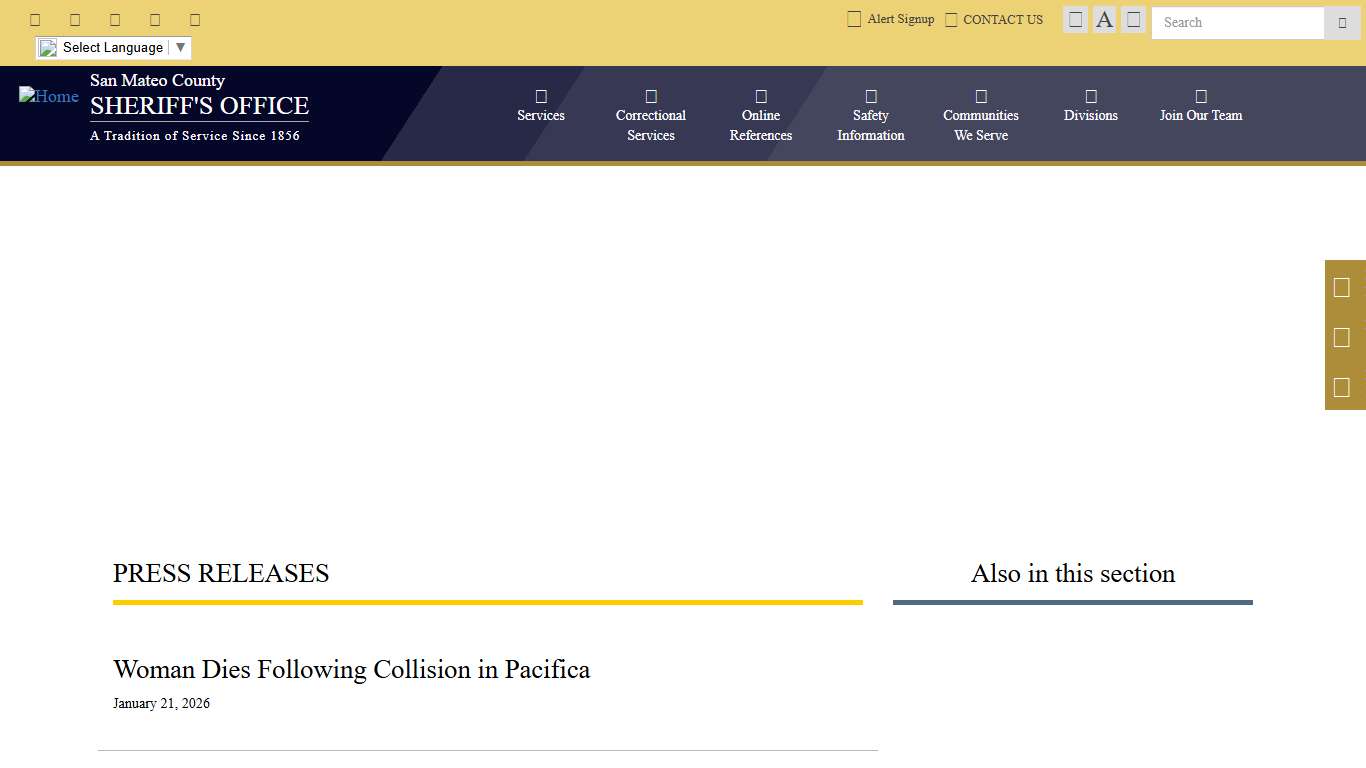Open the Woman Dies Following Collision article
This screenshot has height=768, width=1366.
pyautogui.click(x=351, y=669)
